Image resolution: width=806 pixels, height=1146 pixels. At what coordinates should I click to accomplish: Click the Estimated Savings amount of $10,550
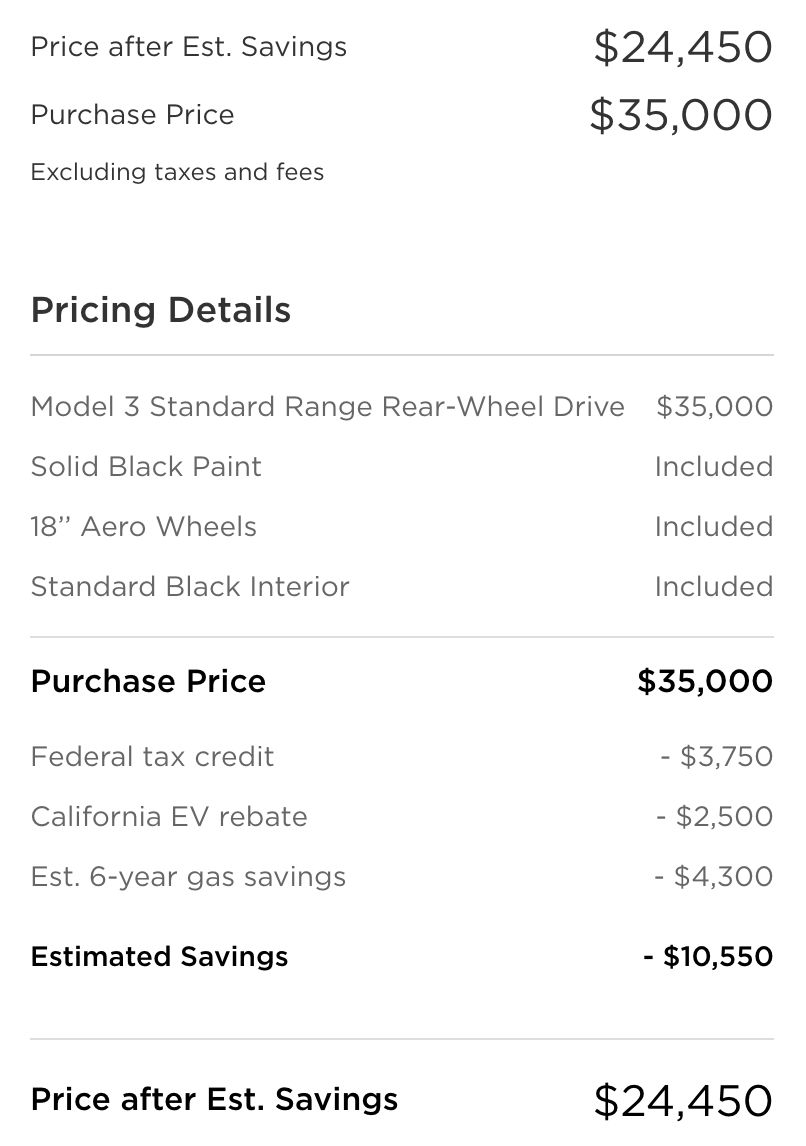(708, 956)
